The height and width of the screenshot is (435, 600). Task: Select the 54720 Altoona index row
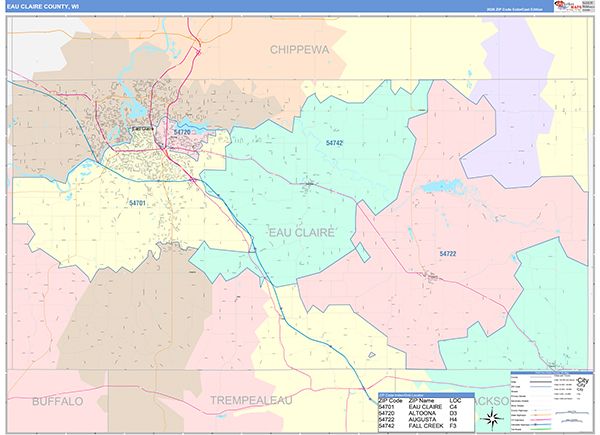419,413
